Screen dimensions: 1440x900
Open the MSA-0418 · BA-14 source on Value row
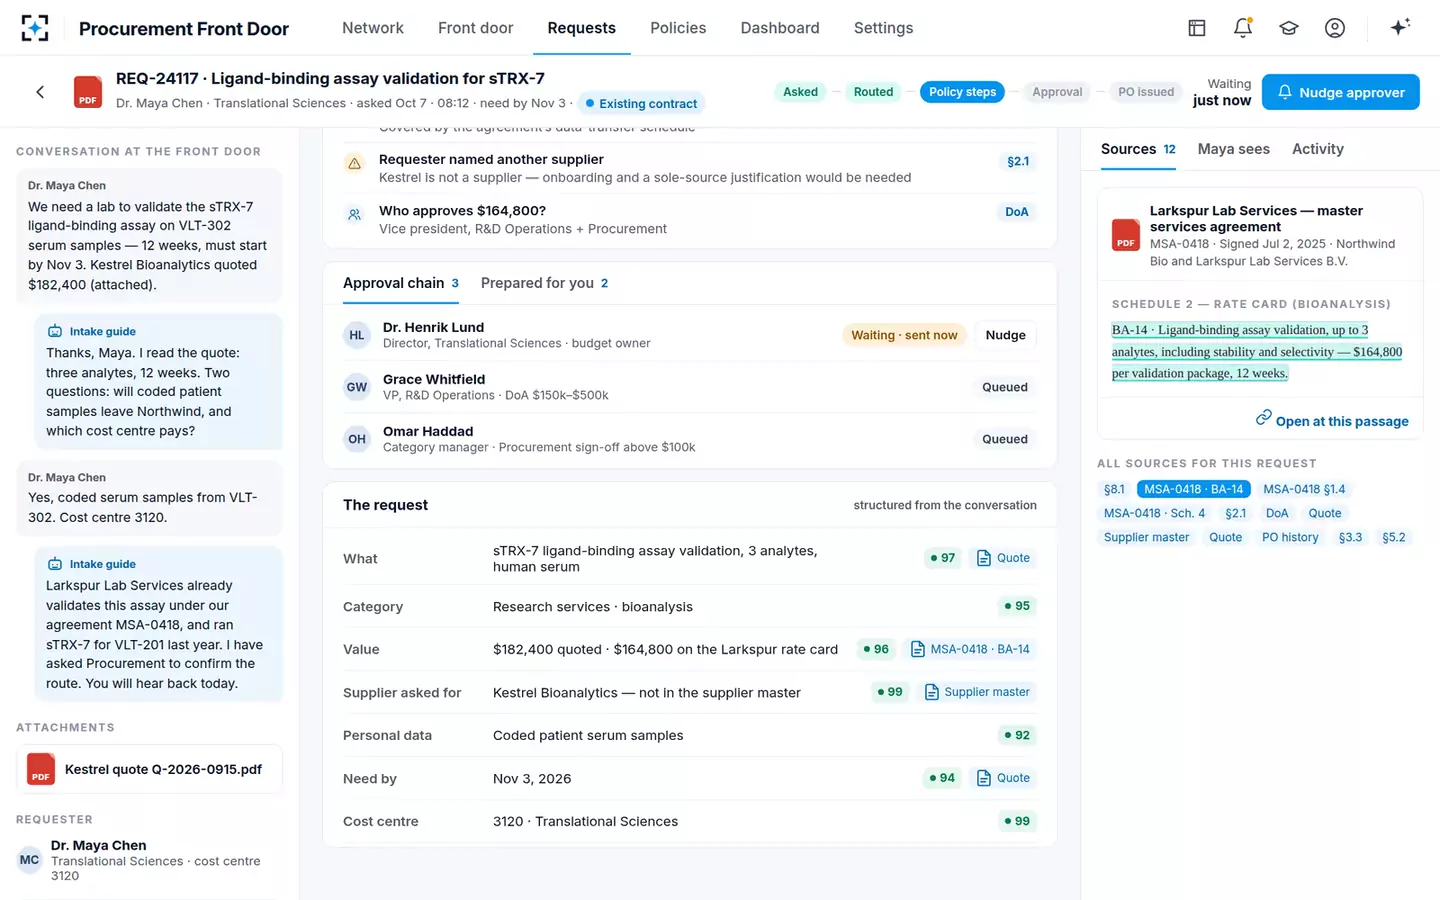coord(970,649)
